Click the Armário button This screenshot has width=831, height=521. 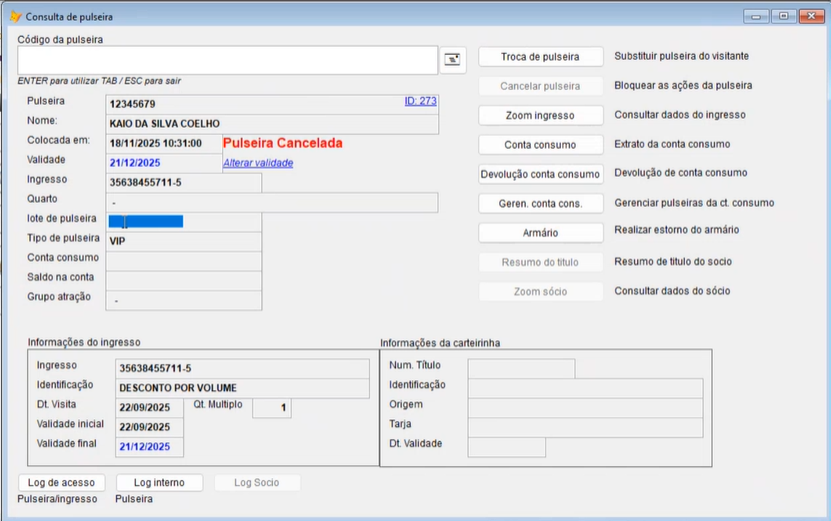[x=540, y=232]
